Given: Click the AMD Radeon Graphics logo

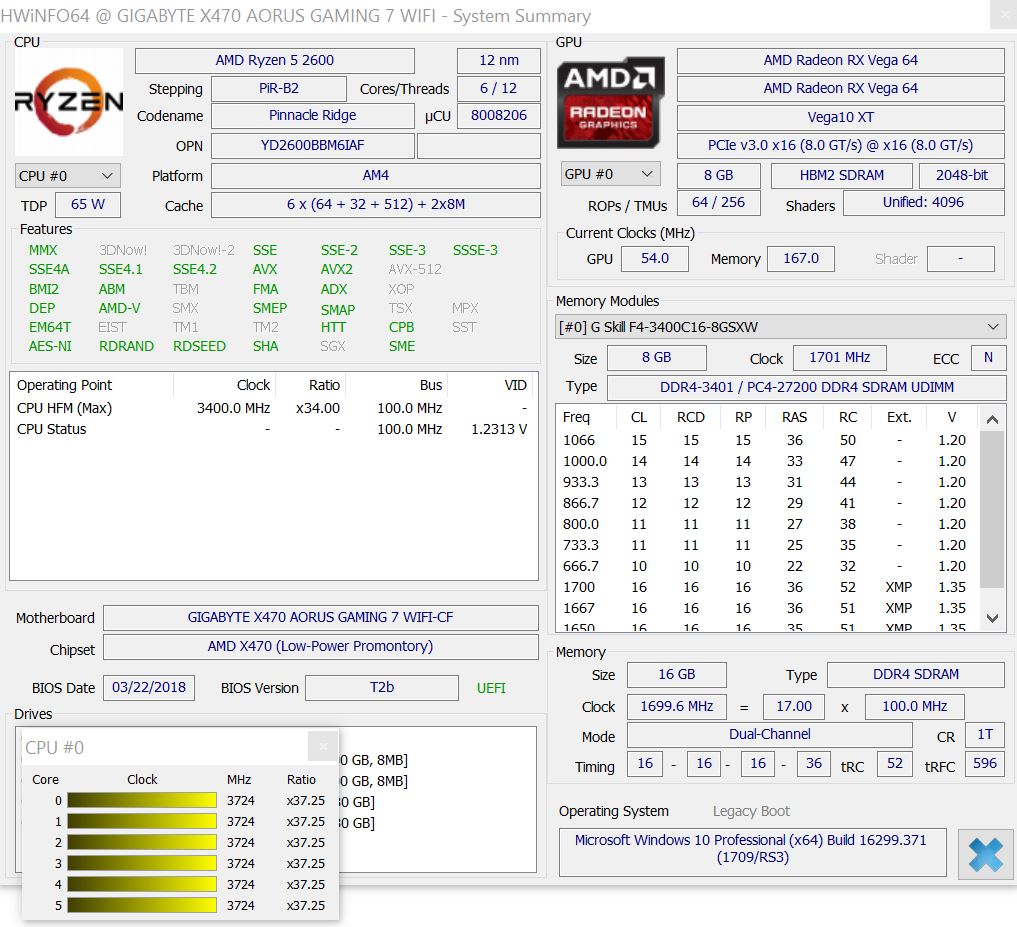Looking at the screenshot, I should click(610, 102).
